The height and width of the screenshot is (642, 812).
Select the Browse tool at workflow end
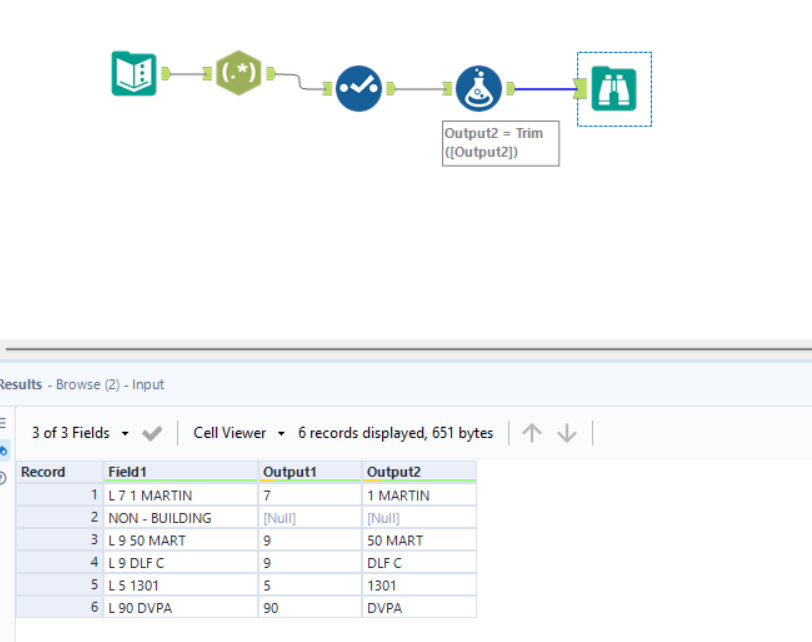click(x=614, y=88)
